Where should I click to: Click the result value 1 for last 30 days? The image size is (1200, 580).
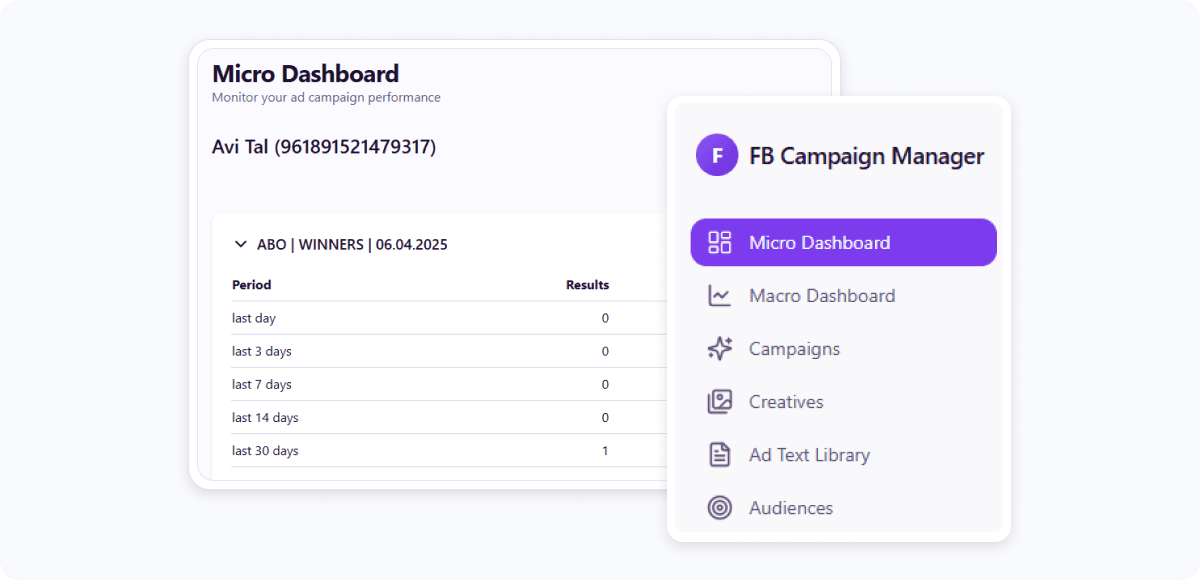tap(605, 451)
